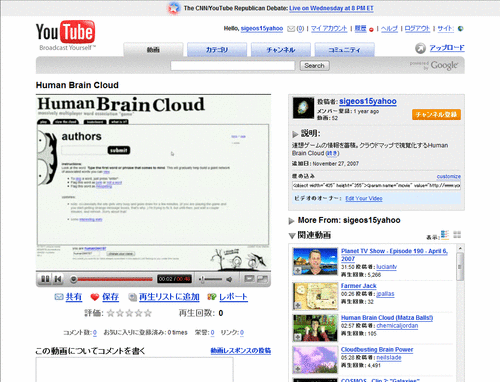Click the レポート link
The height and width of the screenshot is (382, 500).
click(233, 297)
